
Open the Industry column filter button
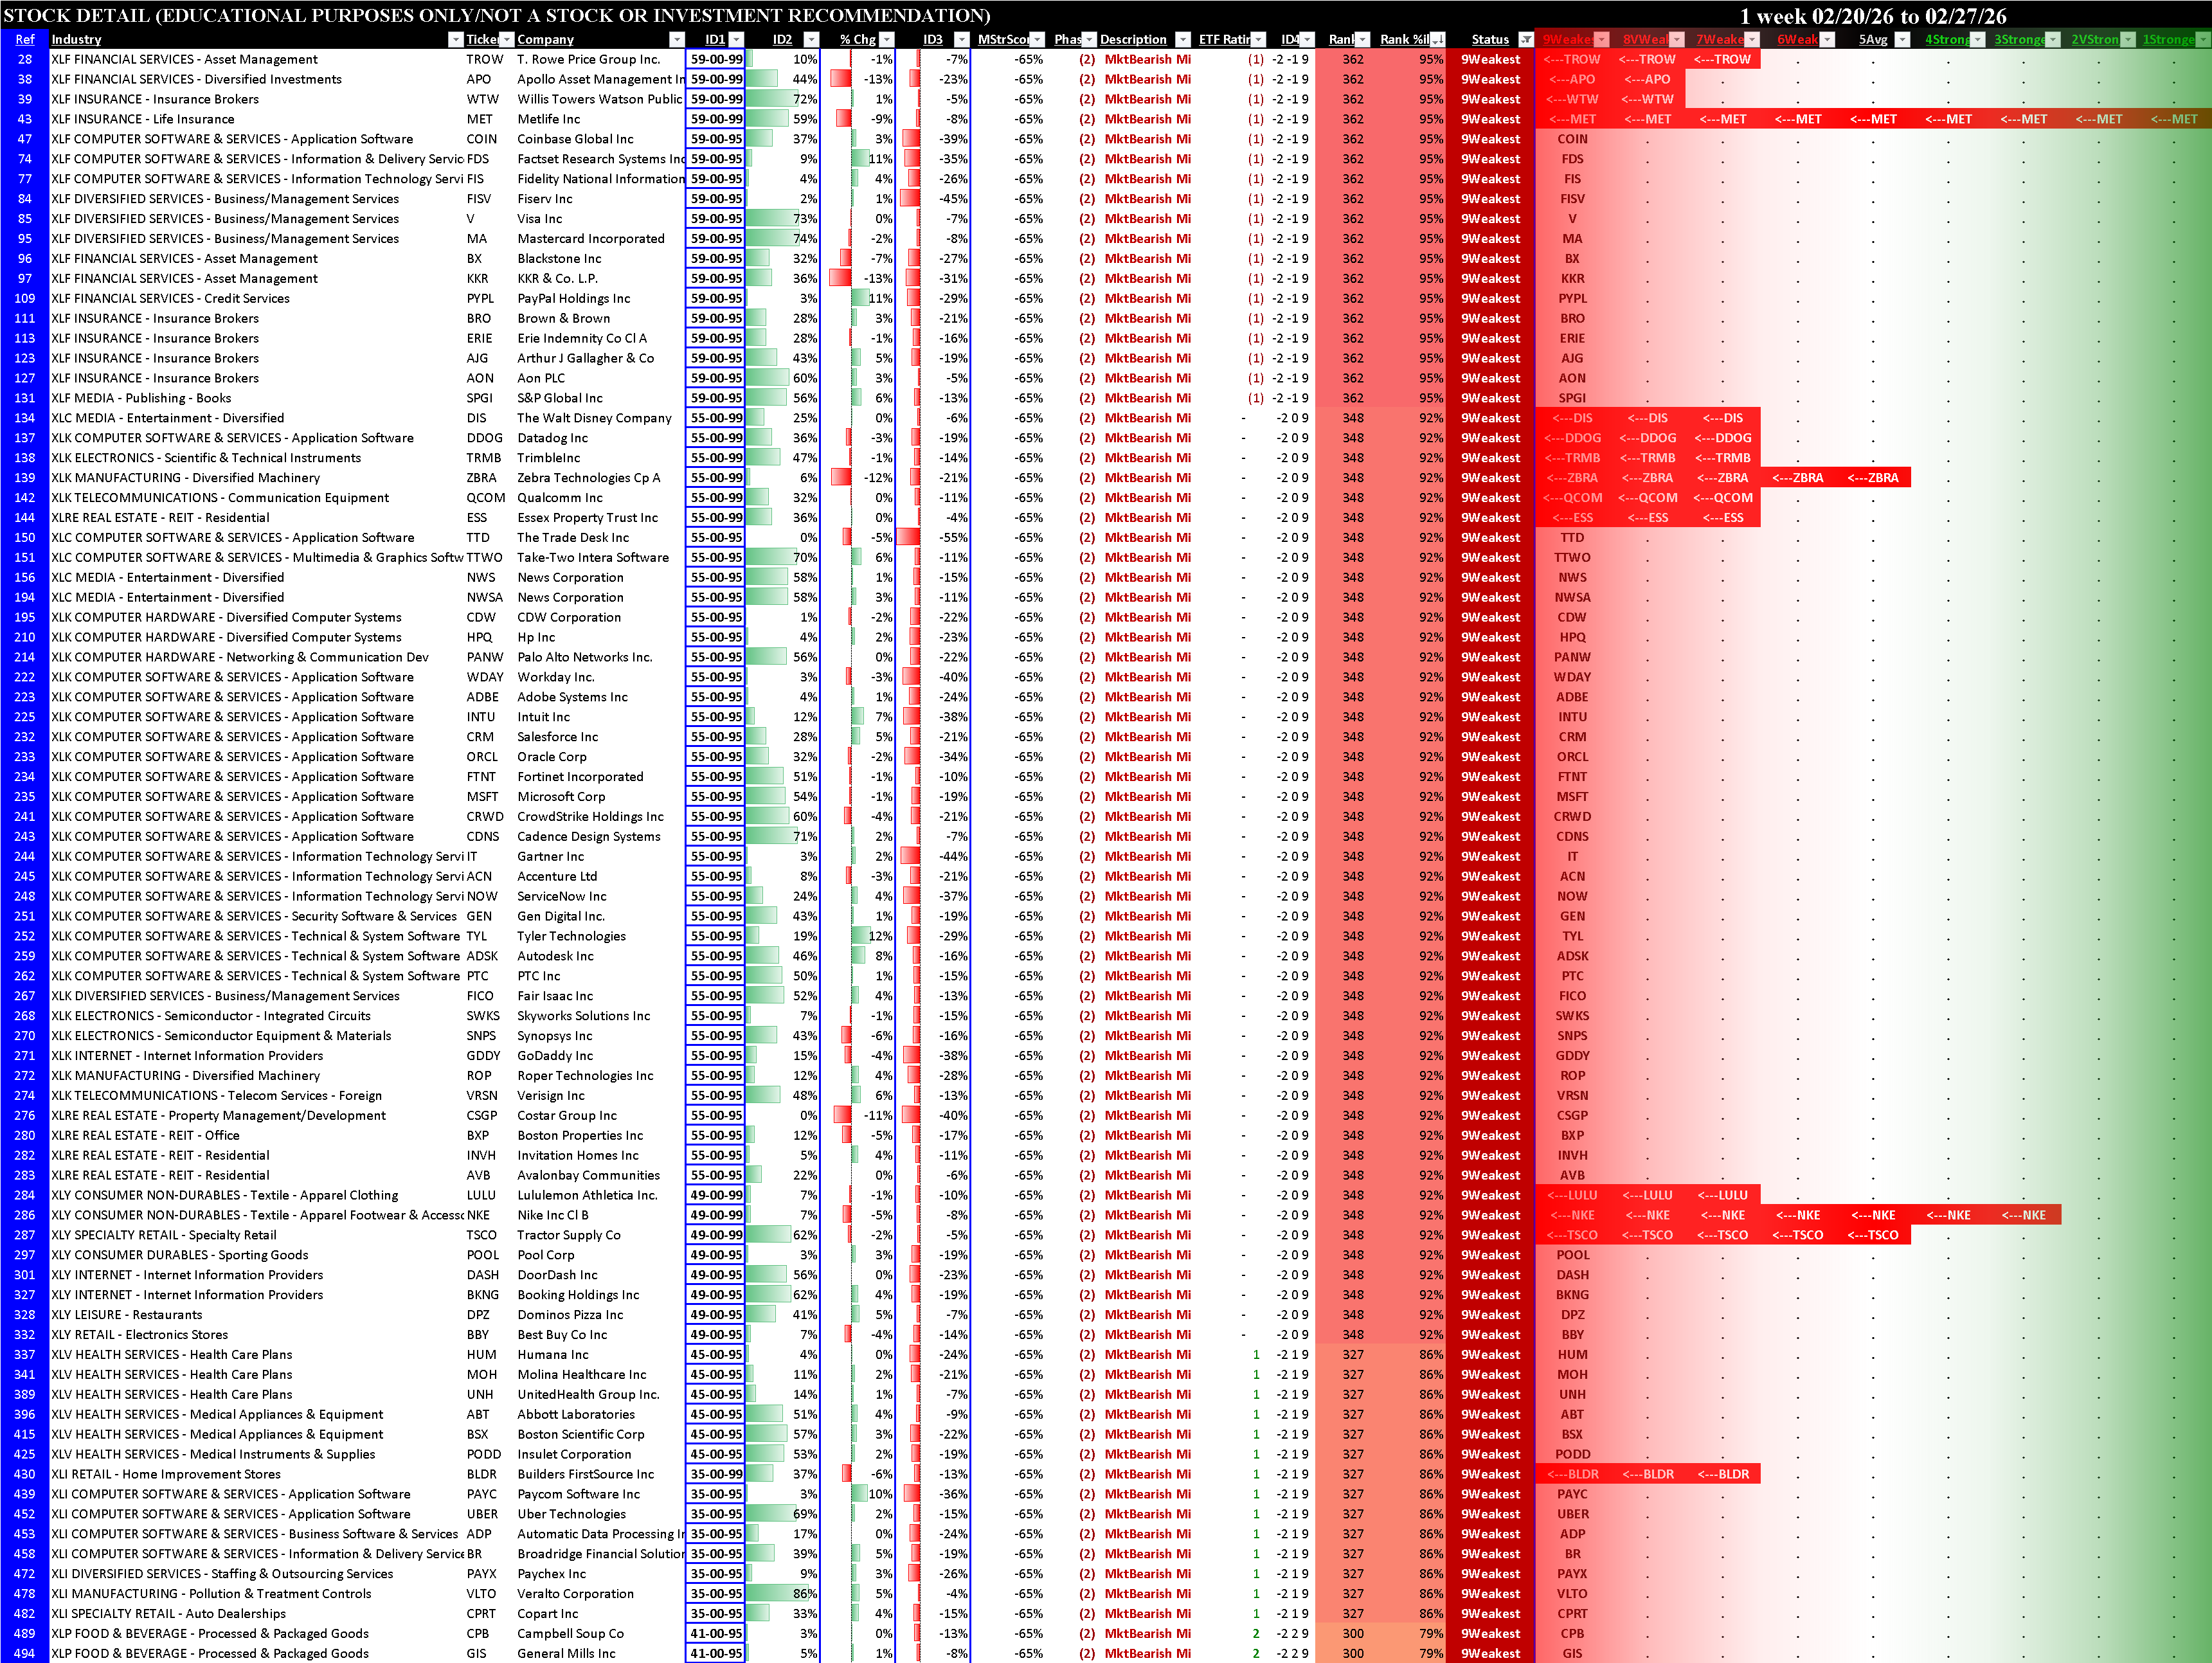tap(456, 40)
